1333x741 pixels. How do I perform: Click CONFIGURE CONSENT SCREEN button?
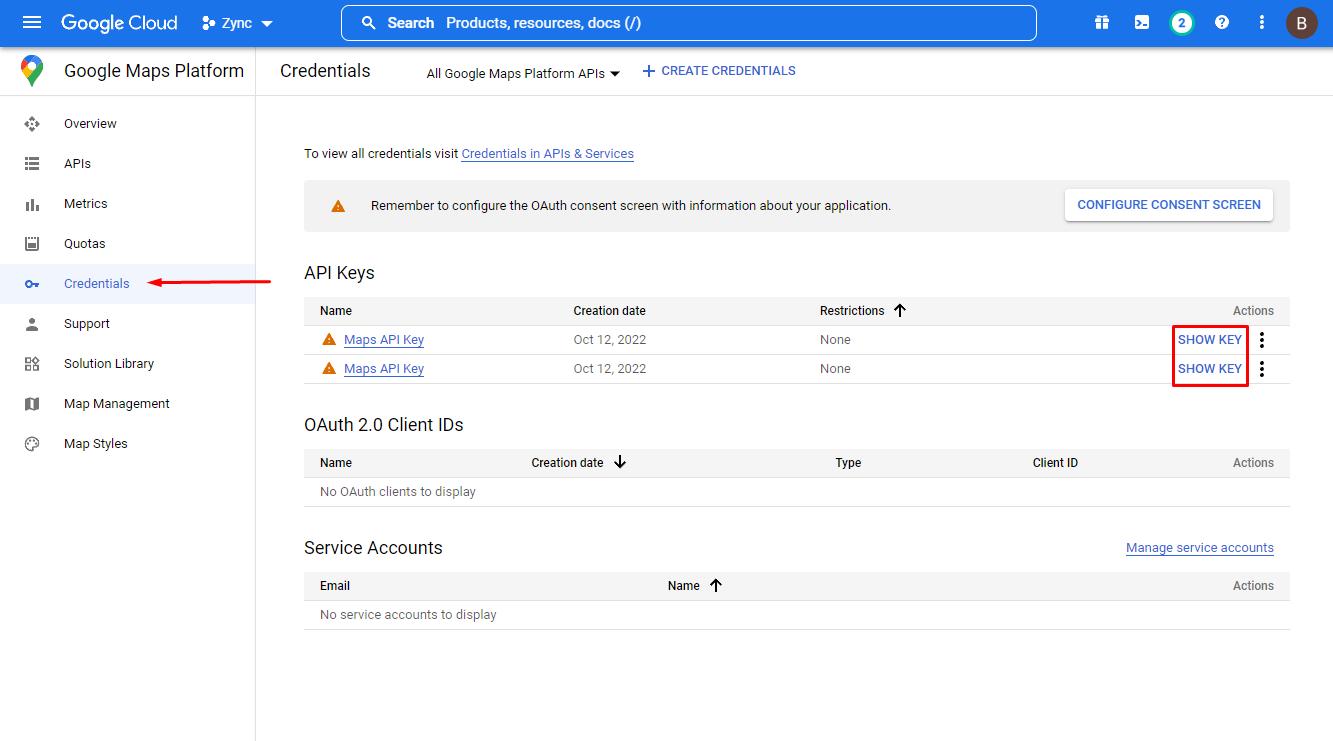(1169, 205)
